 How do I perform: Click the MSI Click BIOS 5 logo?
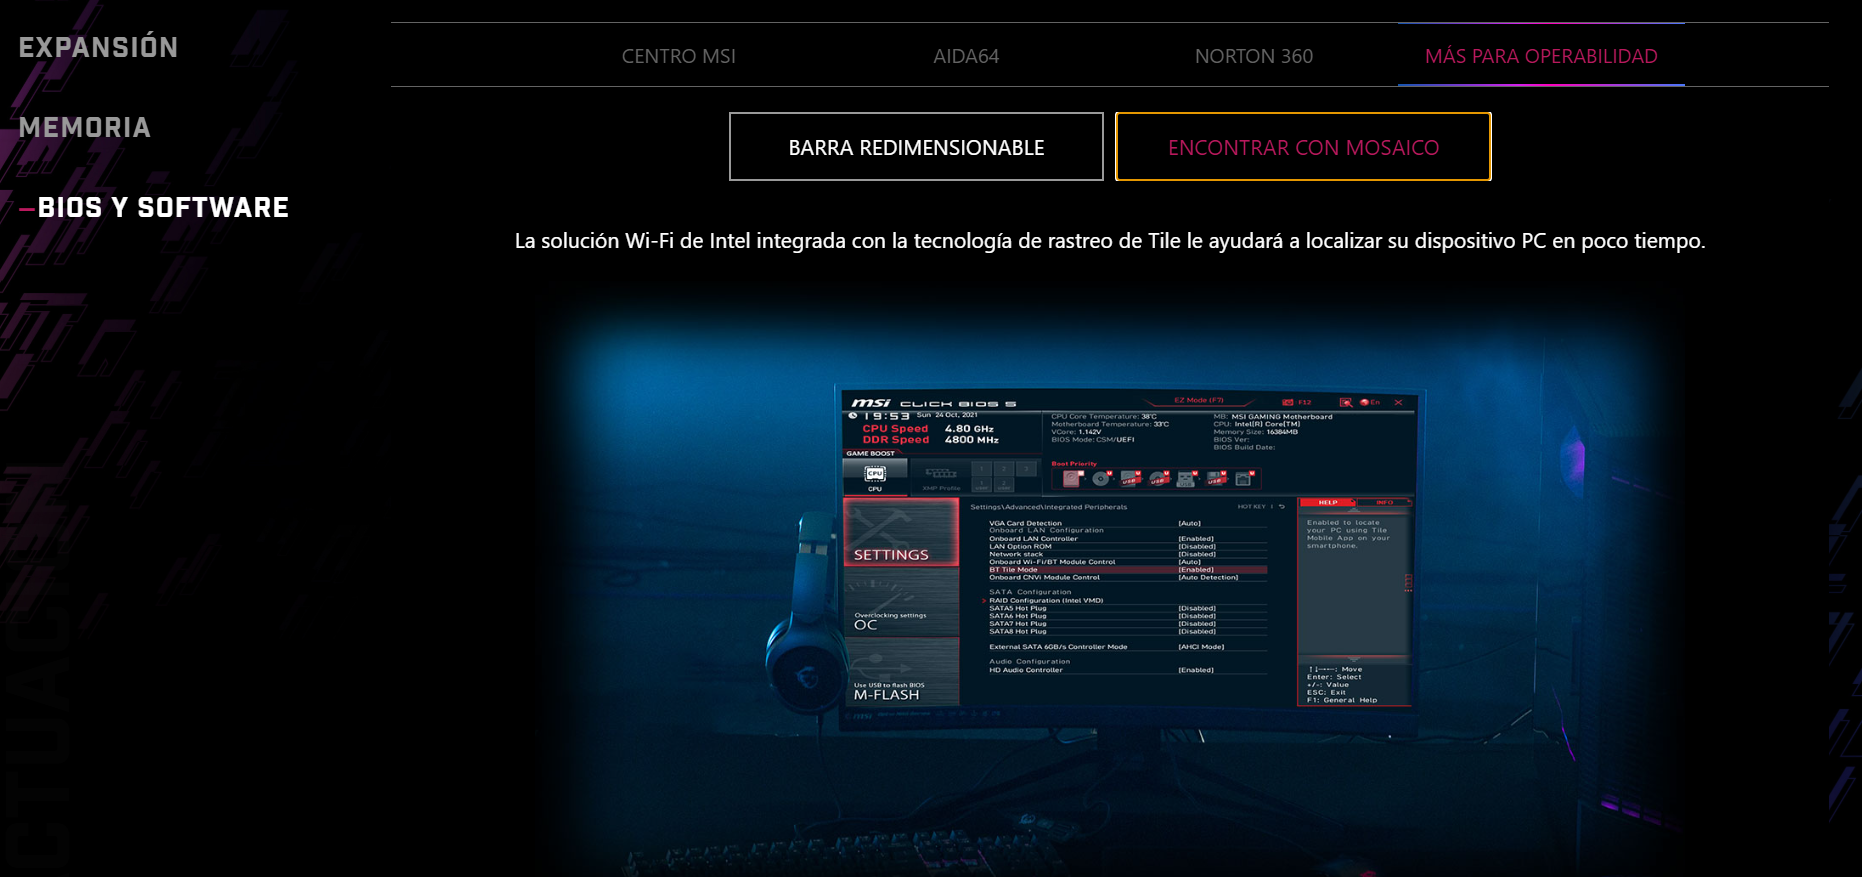pos(933,403)
